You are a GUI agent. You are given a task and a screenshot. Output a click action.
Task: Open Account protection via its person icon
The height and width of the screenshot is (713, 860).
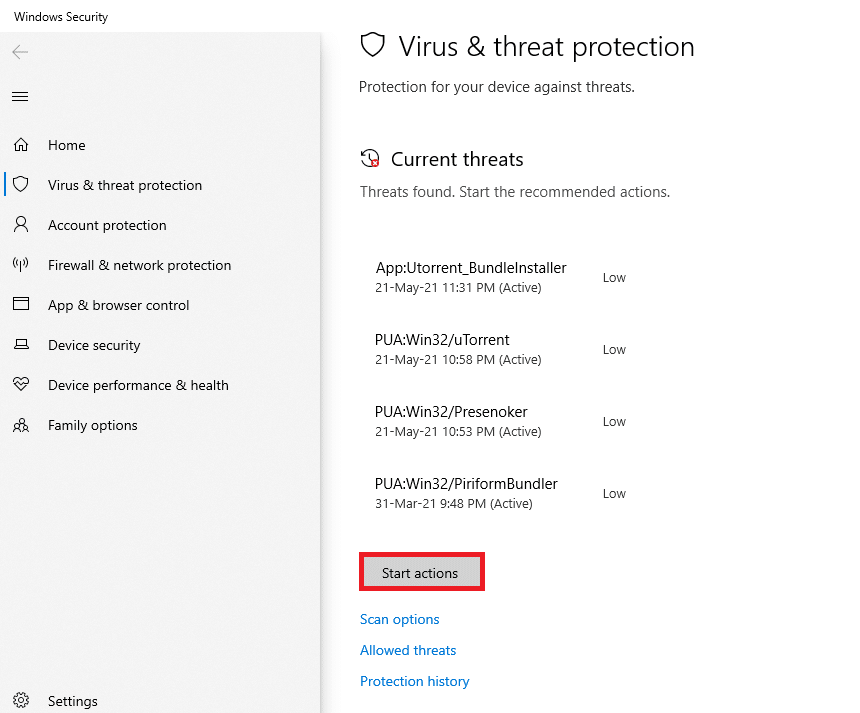21,225
